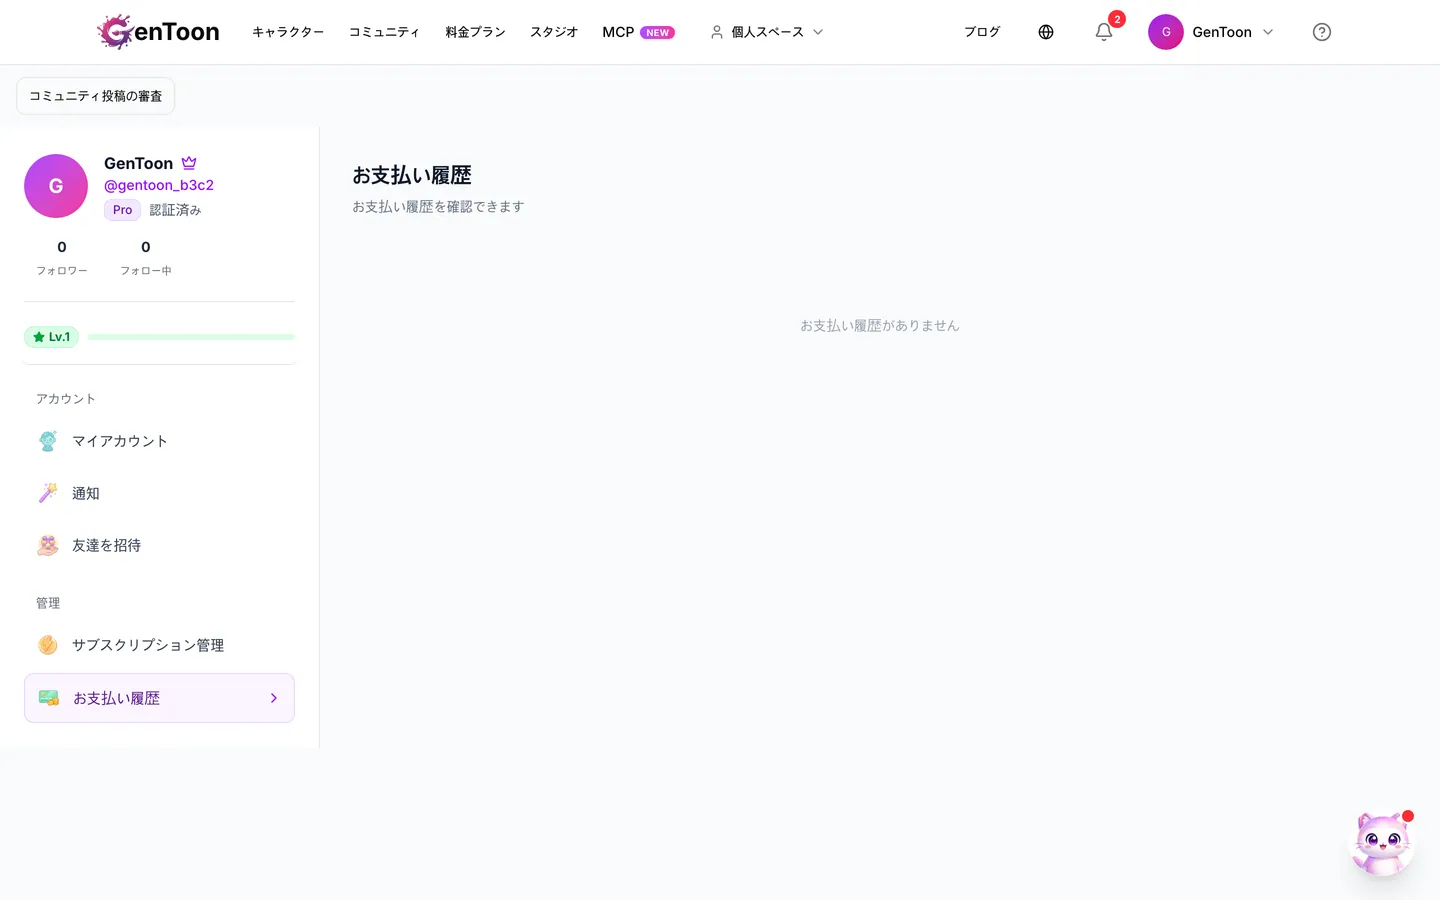1440x900 pixels.
Task: Select サブスクリプション管理 in the sidebar
Action: pyautogui.click(x=159, y=645)
